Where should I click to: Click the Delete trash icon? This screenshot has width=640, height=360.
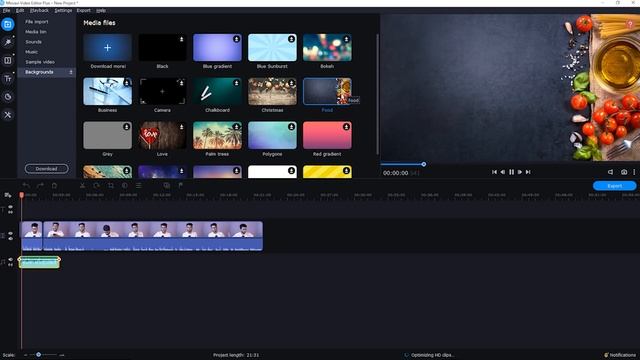[54, 186]
